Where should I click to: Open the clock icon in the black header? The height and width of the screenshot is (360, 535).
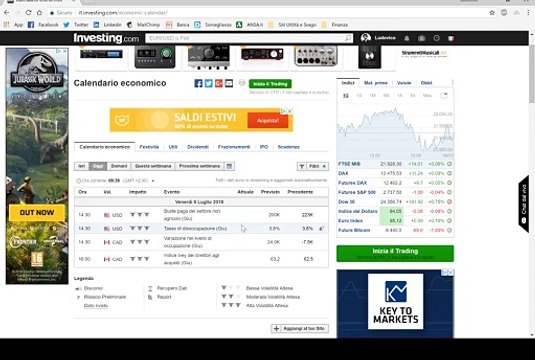tap(436, 38)
